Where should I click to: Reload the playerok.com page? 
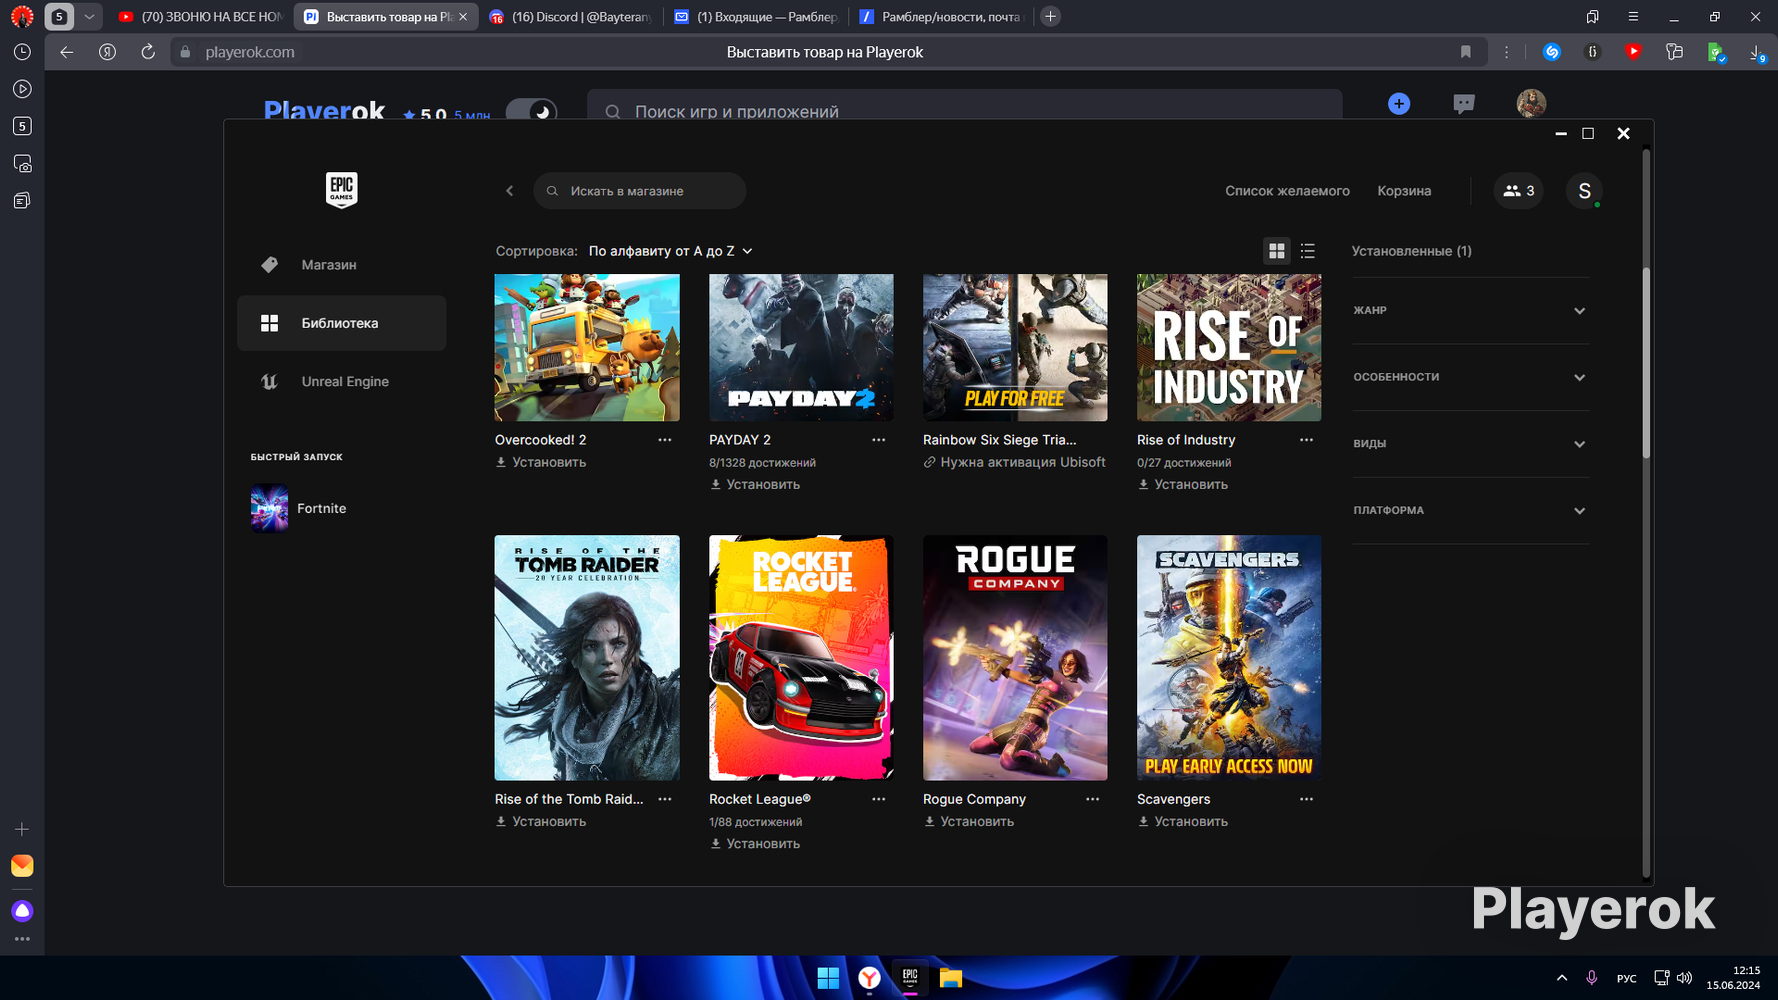148,52
